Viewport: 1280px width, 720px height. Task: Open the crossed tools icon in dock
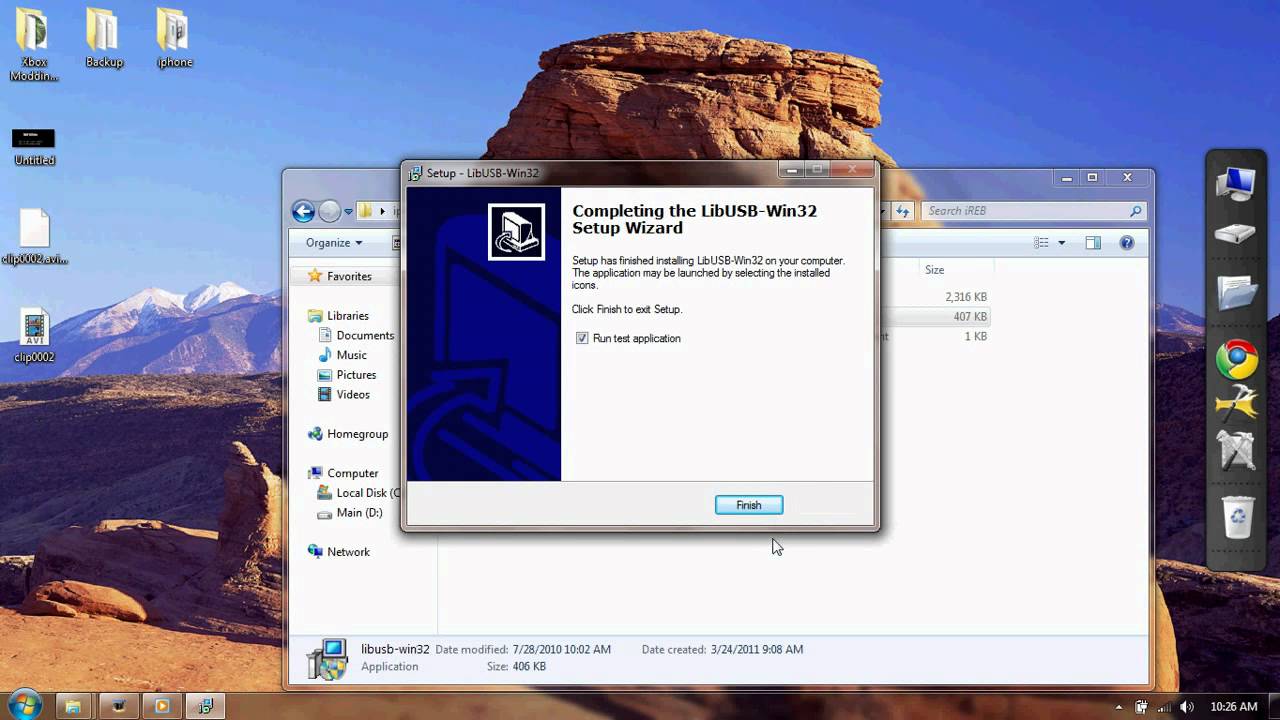pyautogui.click(x=1237, y=450)
